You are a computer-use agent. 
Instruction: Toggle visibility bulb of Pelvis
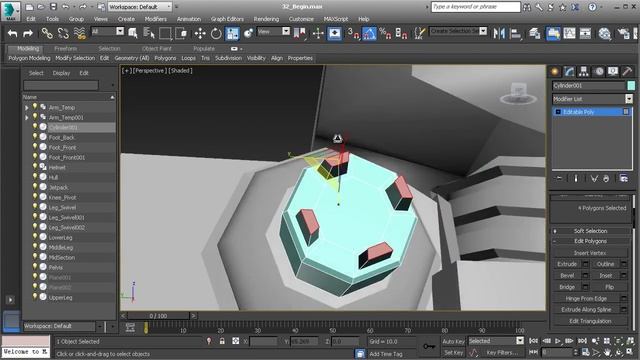pos(35,267)
